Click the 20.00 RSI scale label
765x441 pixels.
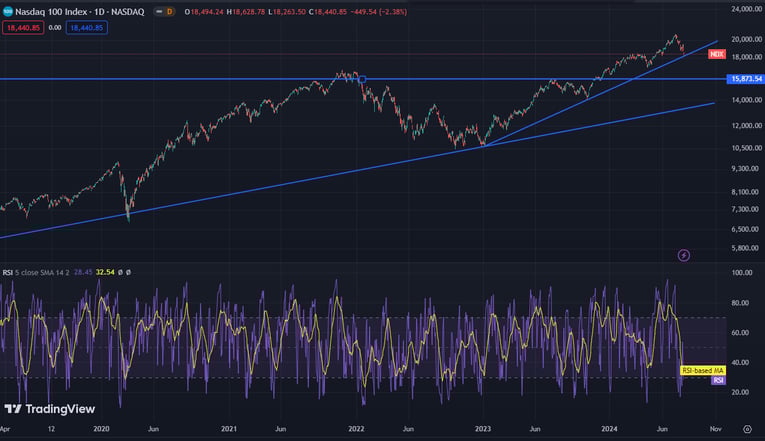[x=740, y=392]
